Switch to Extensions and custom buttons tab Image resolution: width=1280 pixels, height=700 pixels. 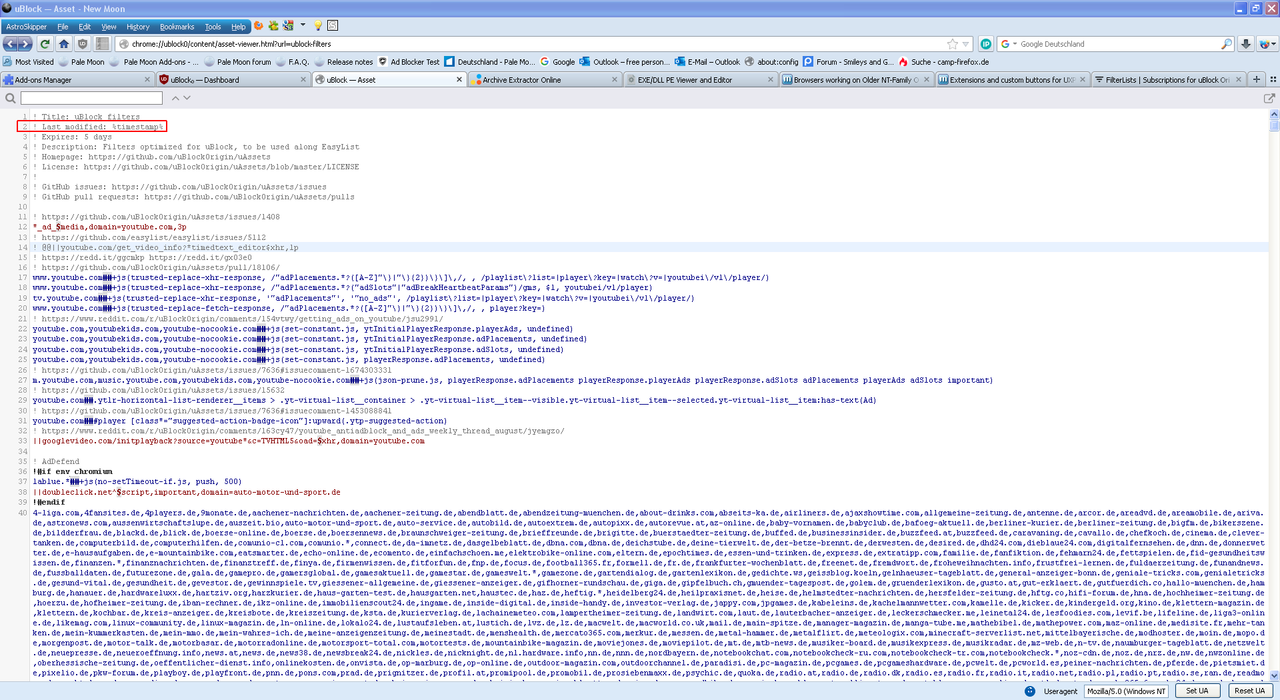point(1013,80)
